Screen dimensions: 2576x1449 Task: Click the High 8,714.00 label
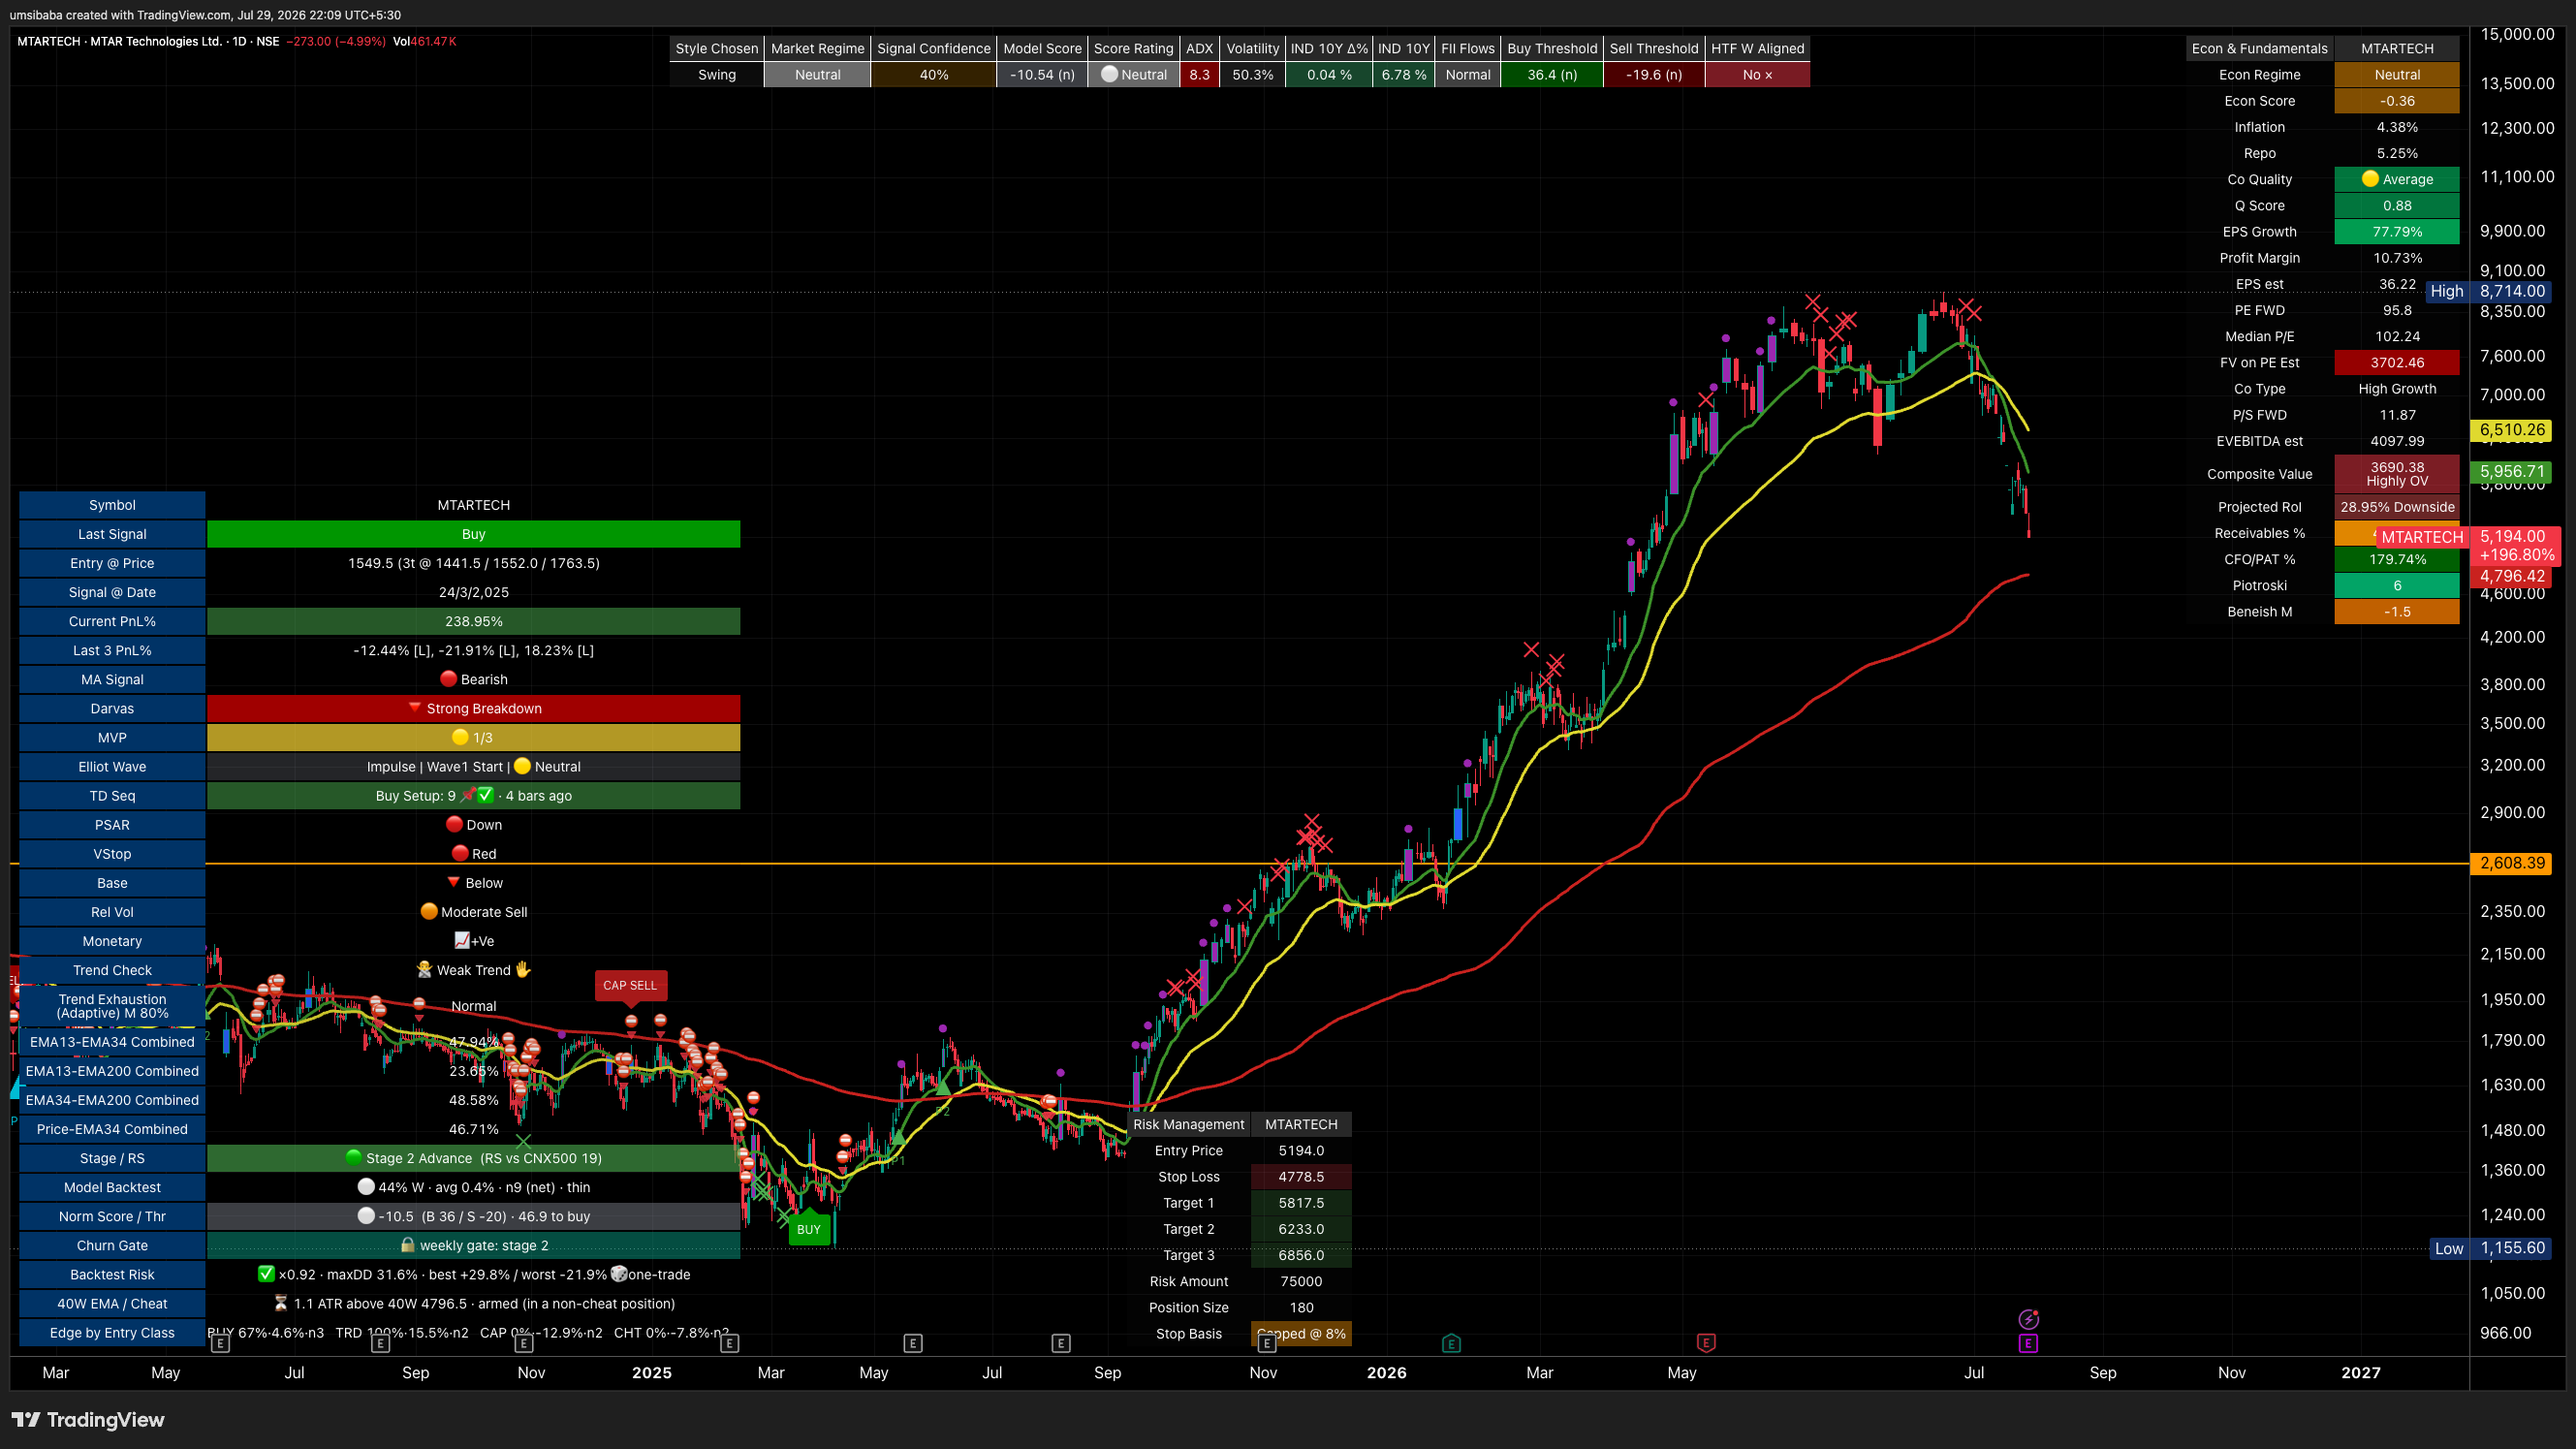coord(2487,291)
